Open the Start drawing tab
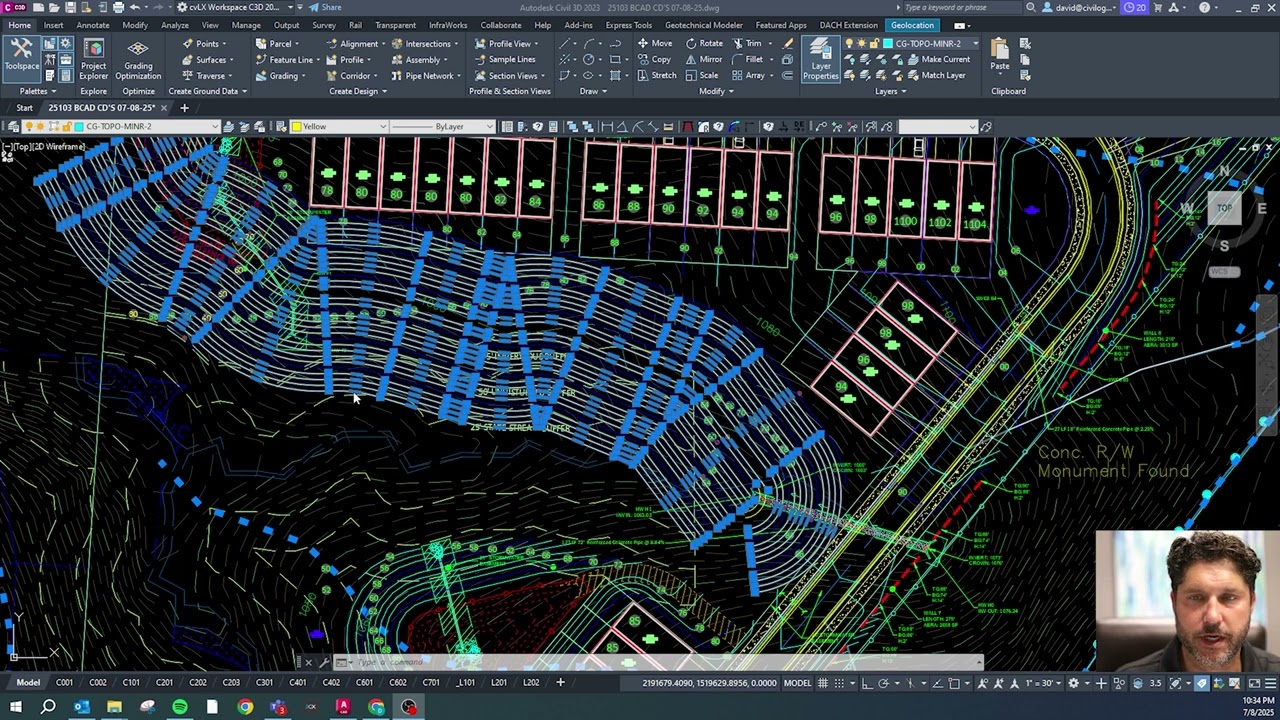 (24, 108)
